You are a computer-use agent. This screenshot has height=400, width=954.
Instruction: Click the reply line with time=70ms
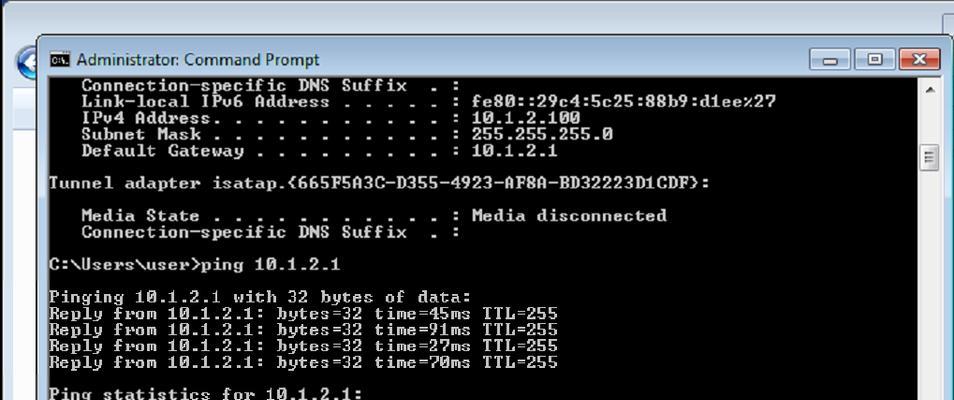pyautogui.click(x=303, y=363)
